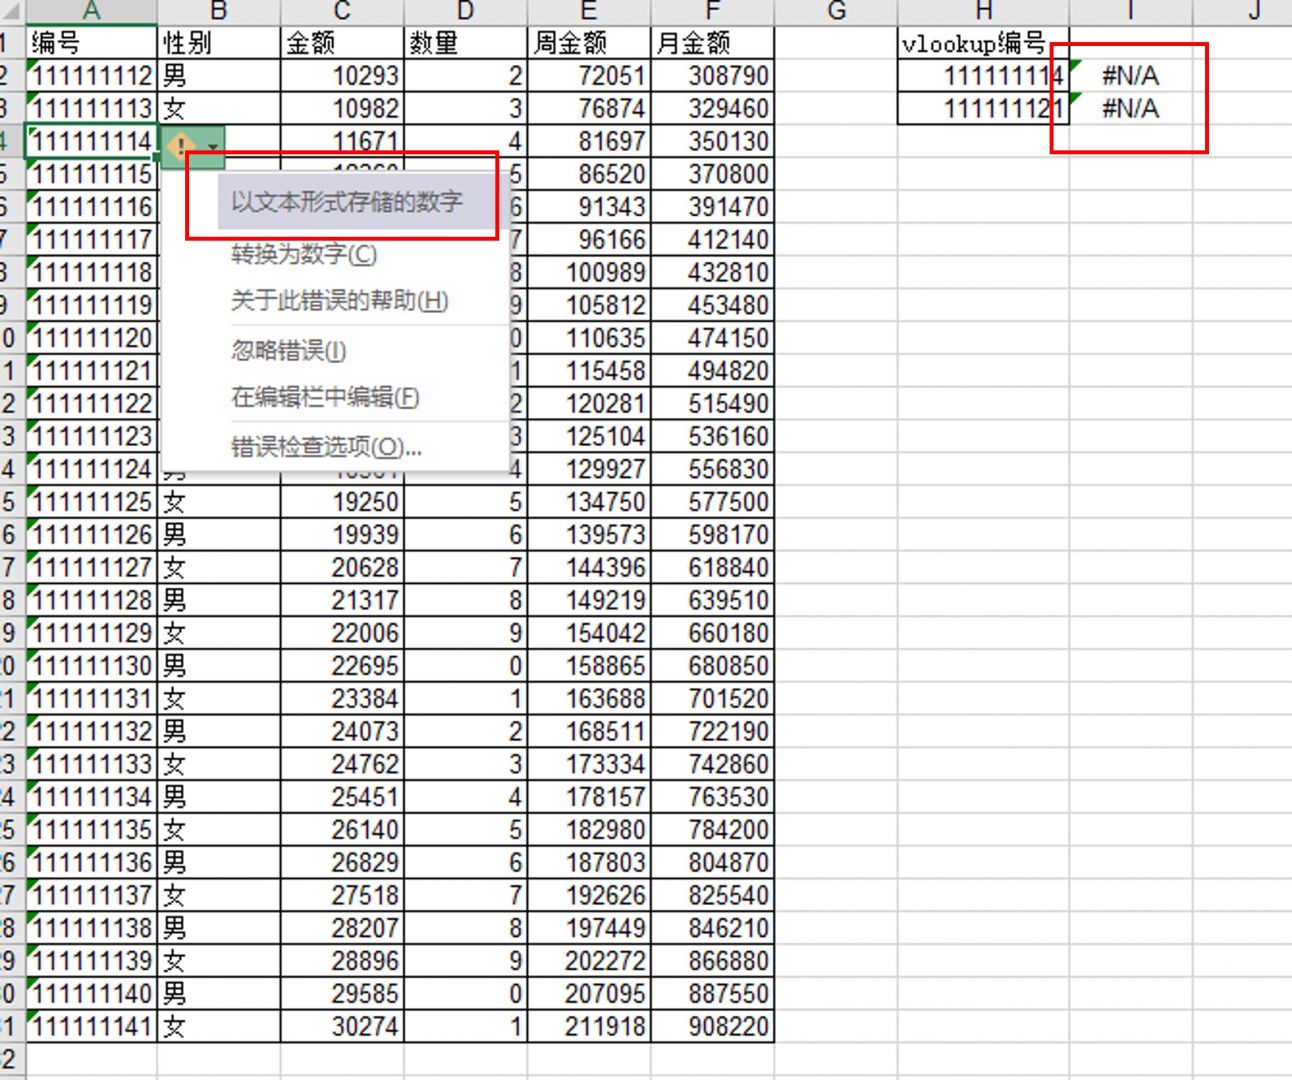This screenshot has height=1080, width=1292.
Task: Click the 编号 header cell
Action: point(91,43)
